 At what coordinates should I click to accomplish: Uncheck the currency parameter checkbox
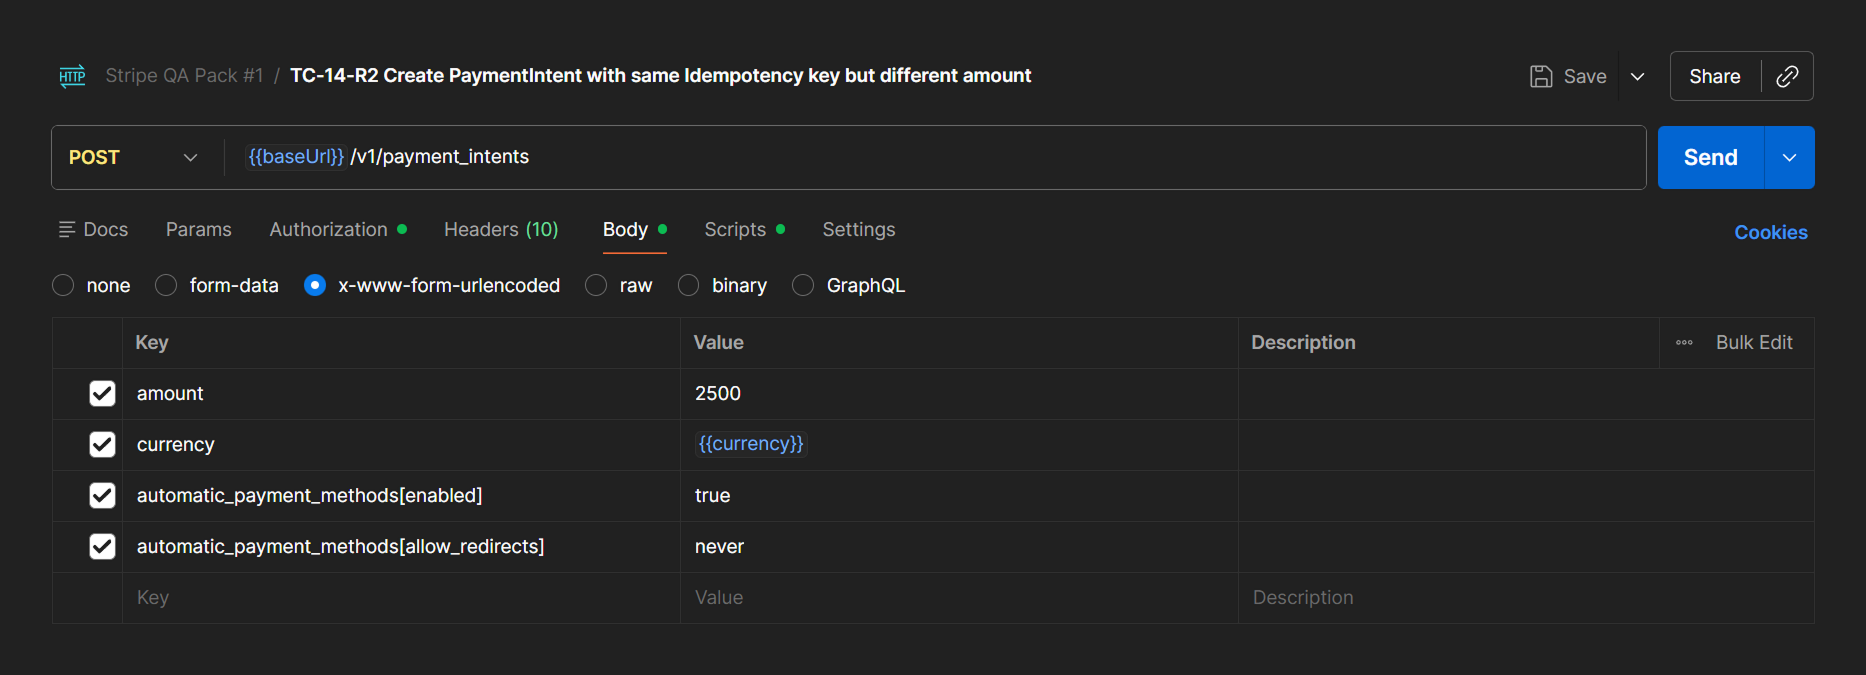pyautogui.click(x=102, y=444)
